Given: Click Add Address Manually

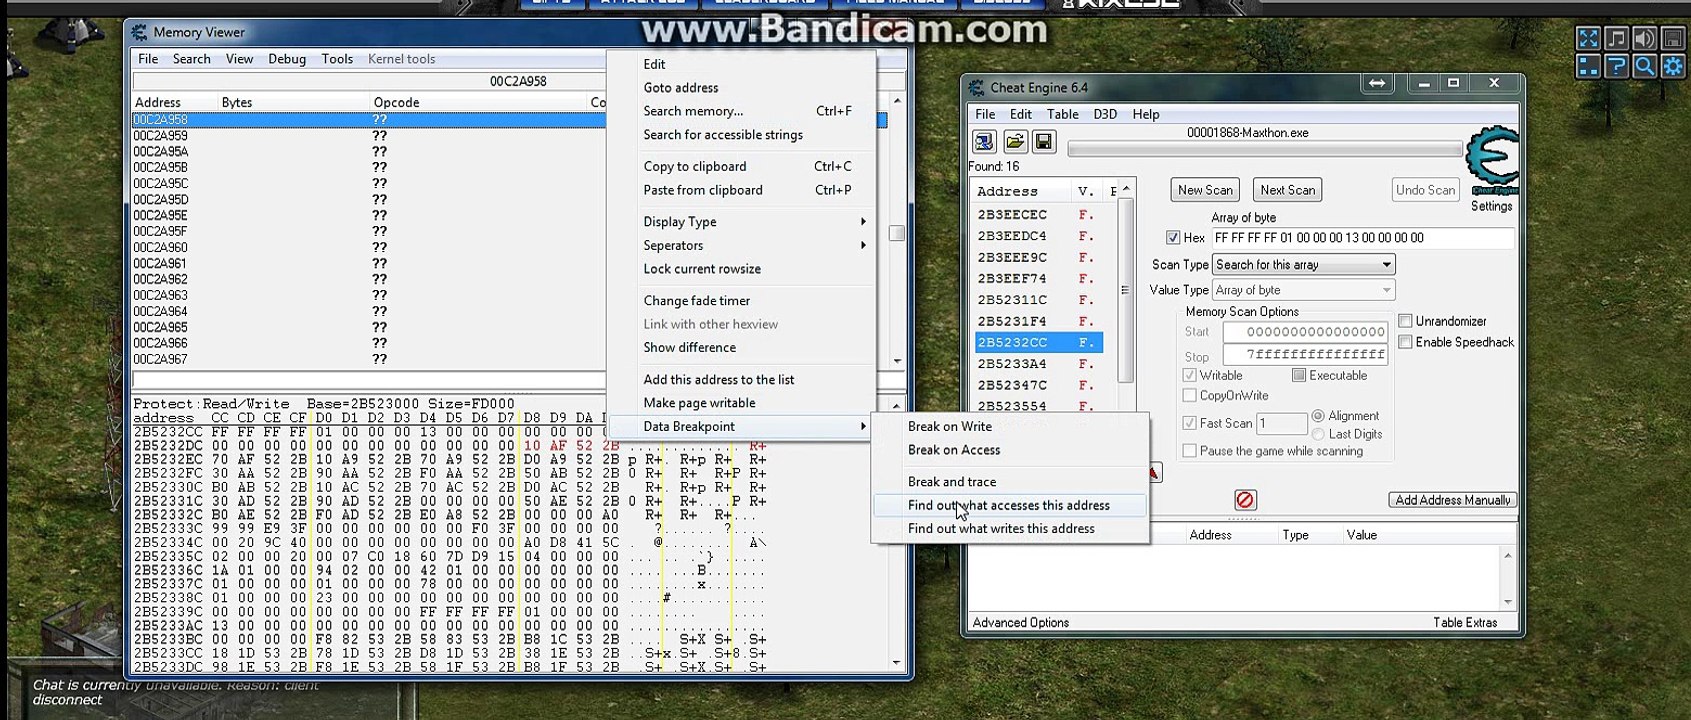Looking at the screenshot, I should click(1453, 500).
